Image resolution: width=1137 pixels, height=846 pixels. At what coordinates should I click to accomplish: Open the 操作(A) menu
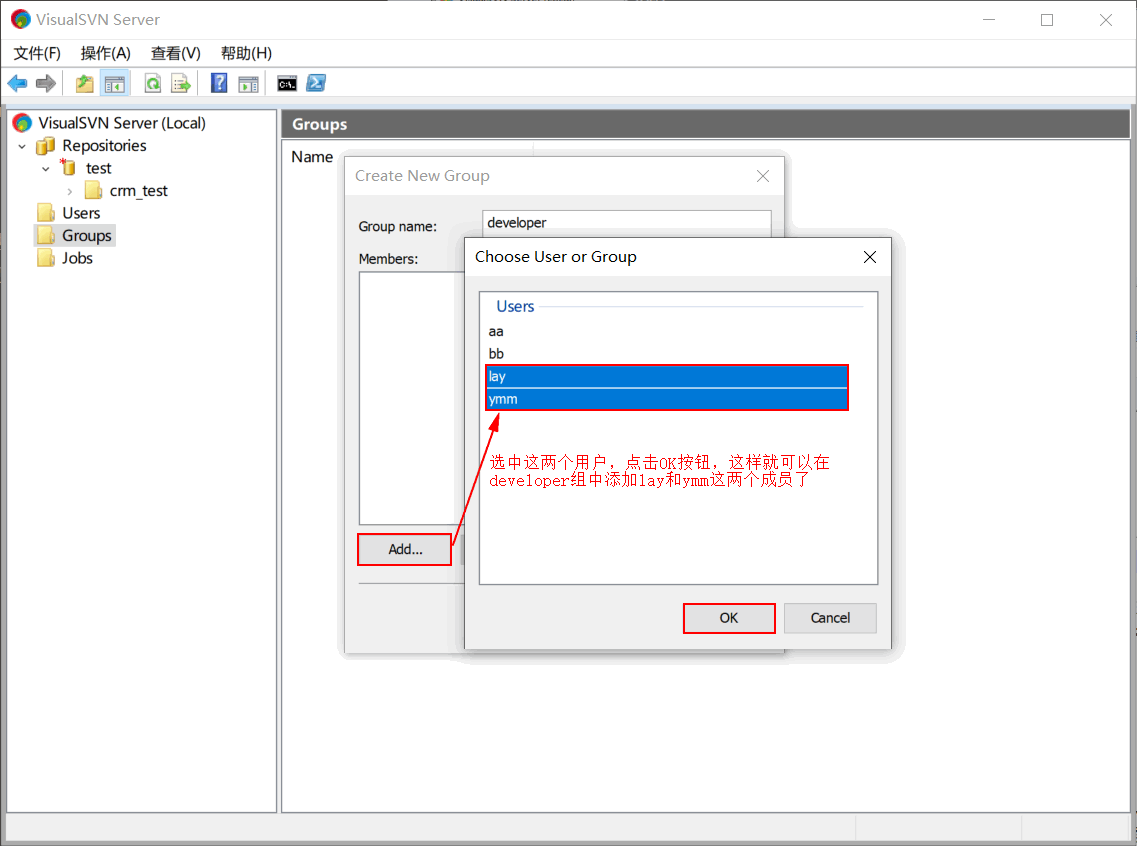[x=106, y=53]
